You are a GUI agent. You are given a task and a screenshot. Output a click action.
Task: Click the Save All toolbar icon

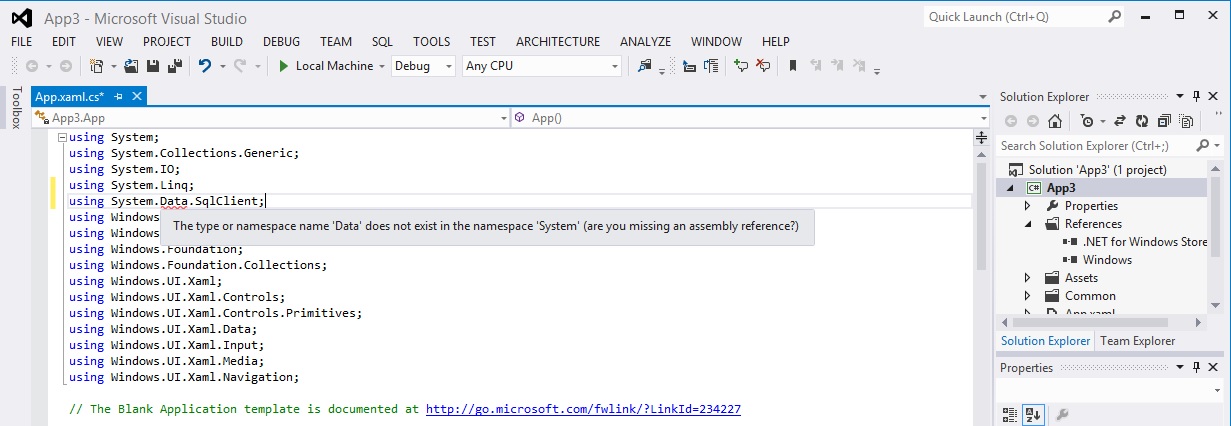click(174, 66)
